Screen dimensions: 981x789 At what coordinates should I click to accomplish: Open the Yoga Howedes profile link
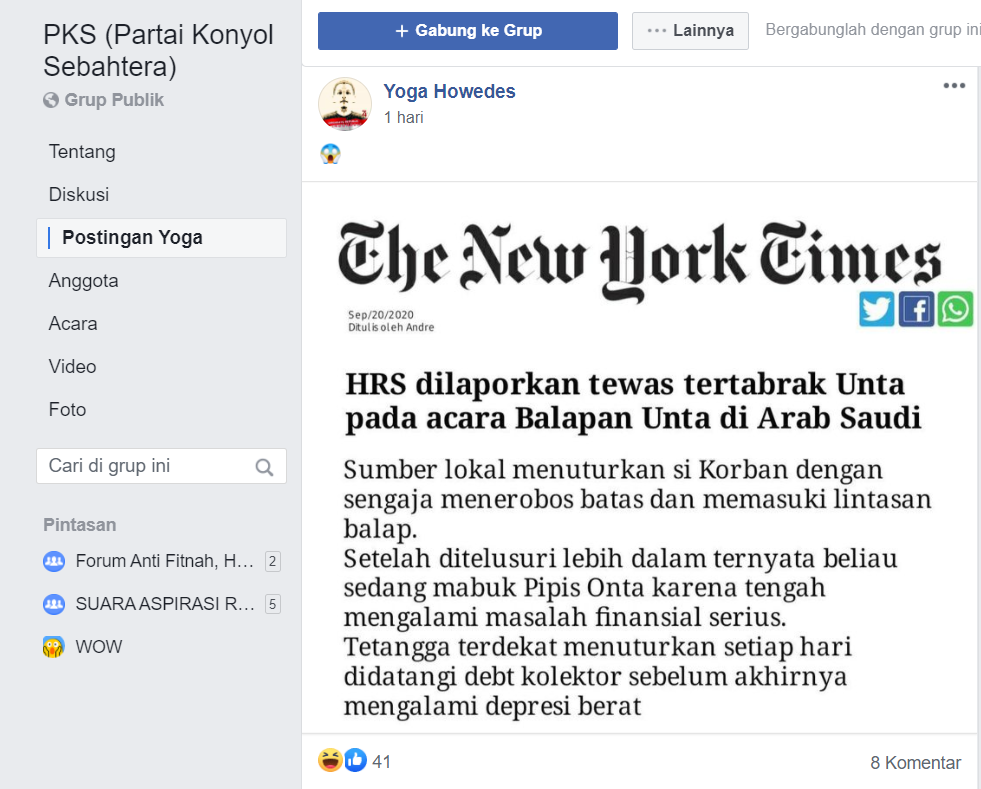coord(449,91)
